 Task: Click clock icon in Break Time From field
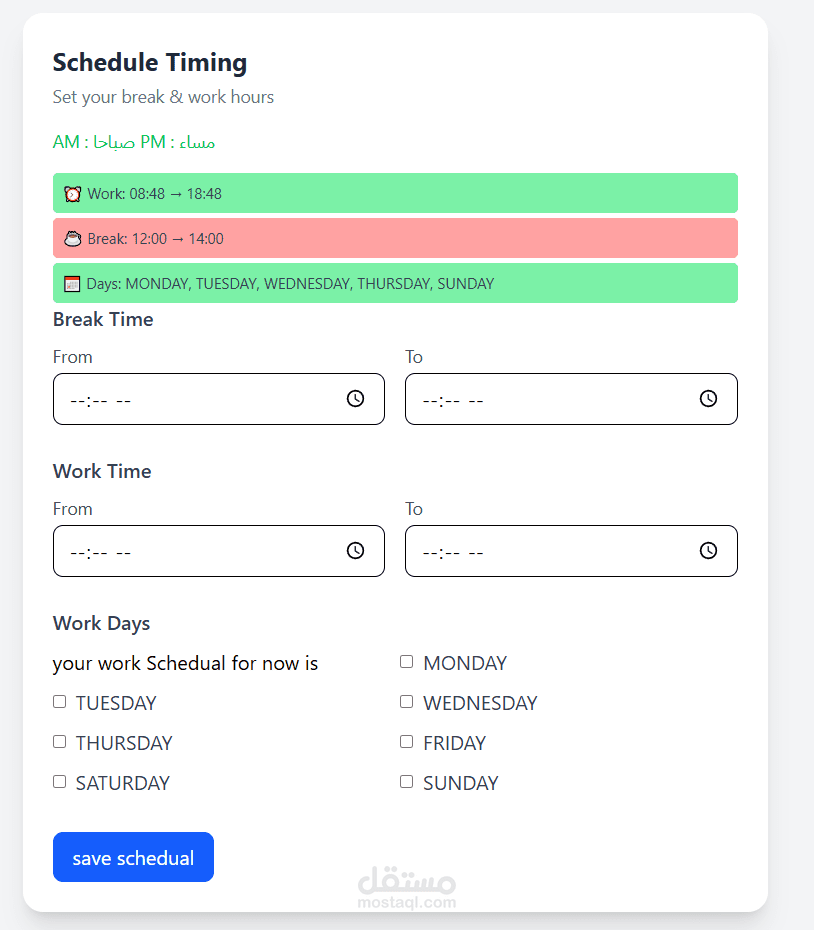(x=355, y=399)
